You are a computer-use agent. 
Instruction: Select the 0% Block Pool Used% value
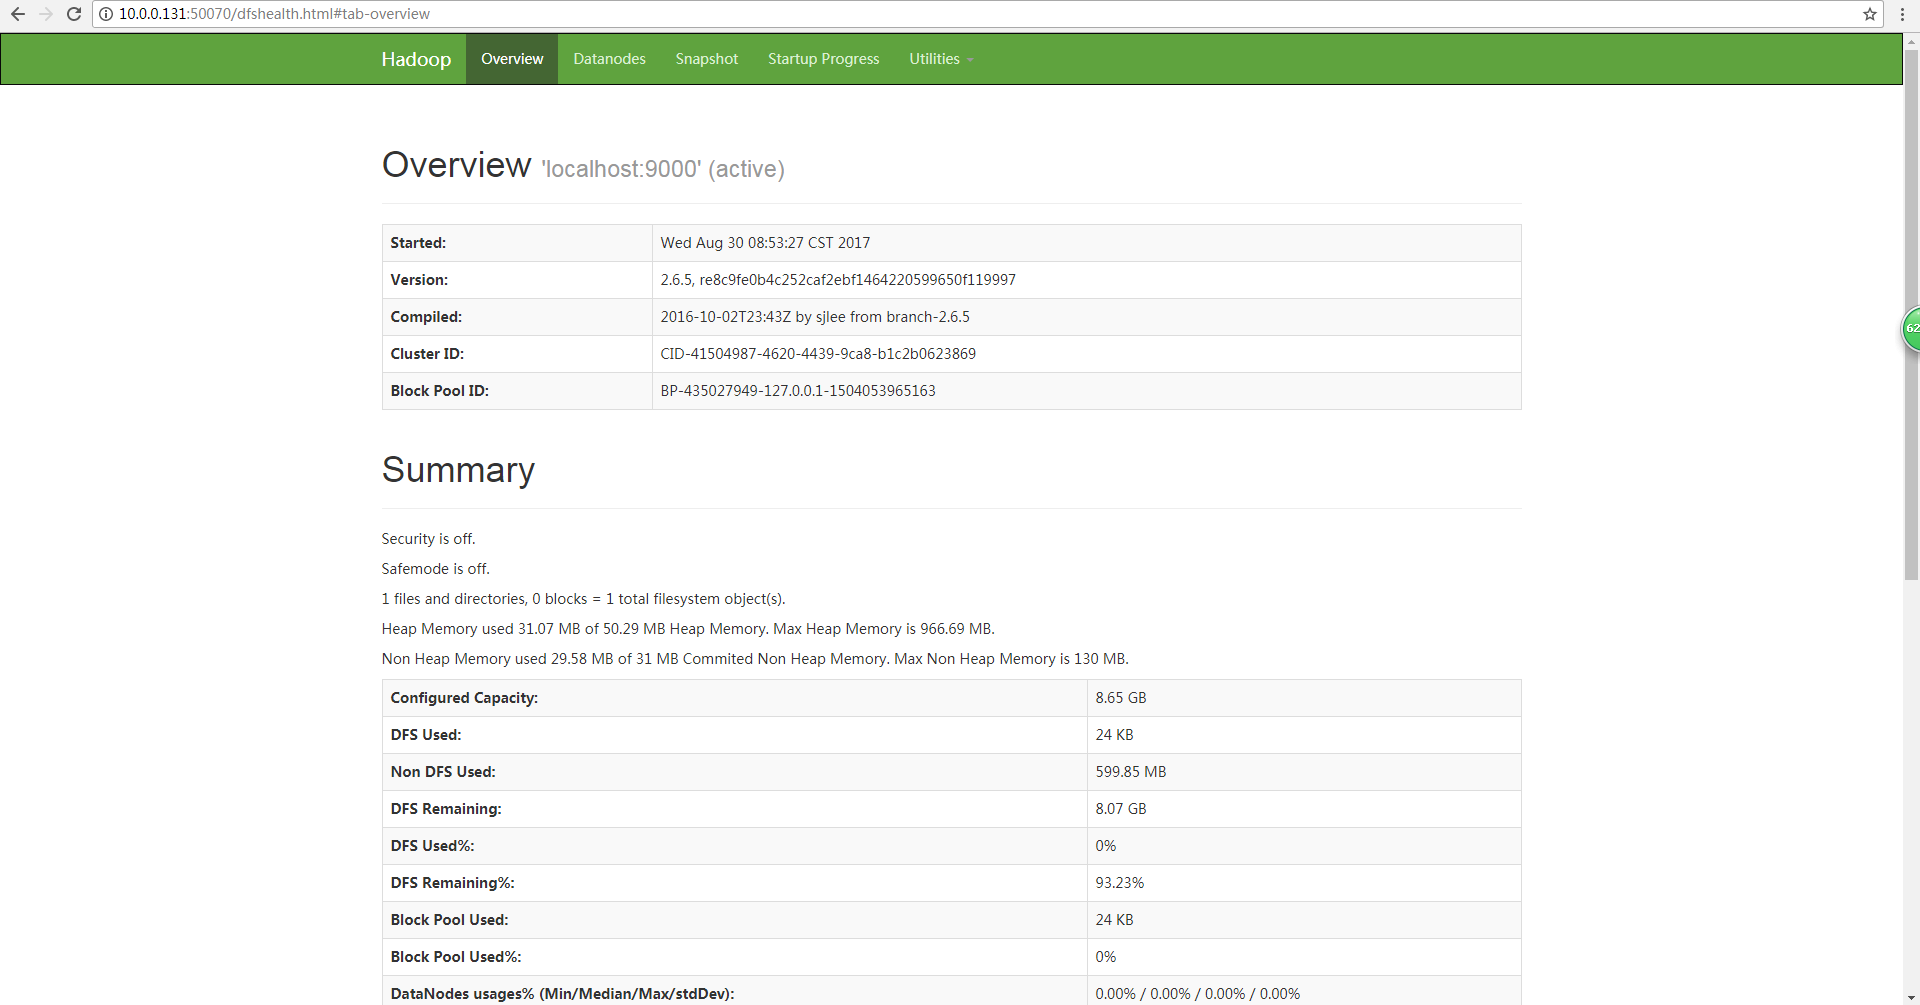pos(1105,957)
